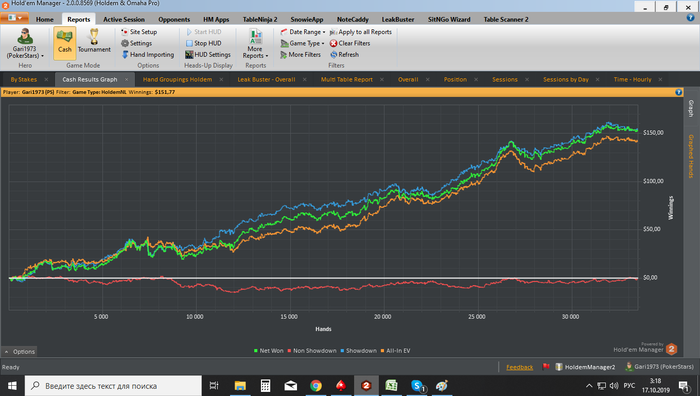Apply filters to all Reports
The width and height of the screenshot is (700, 396).
point(361,32)
